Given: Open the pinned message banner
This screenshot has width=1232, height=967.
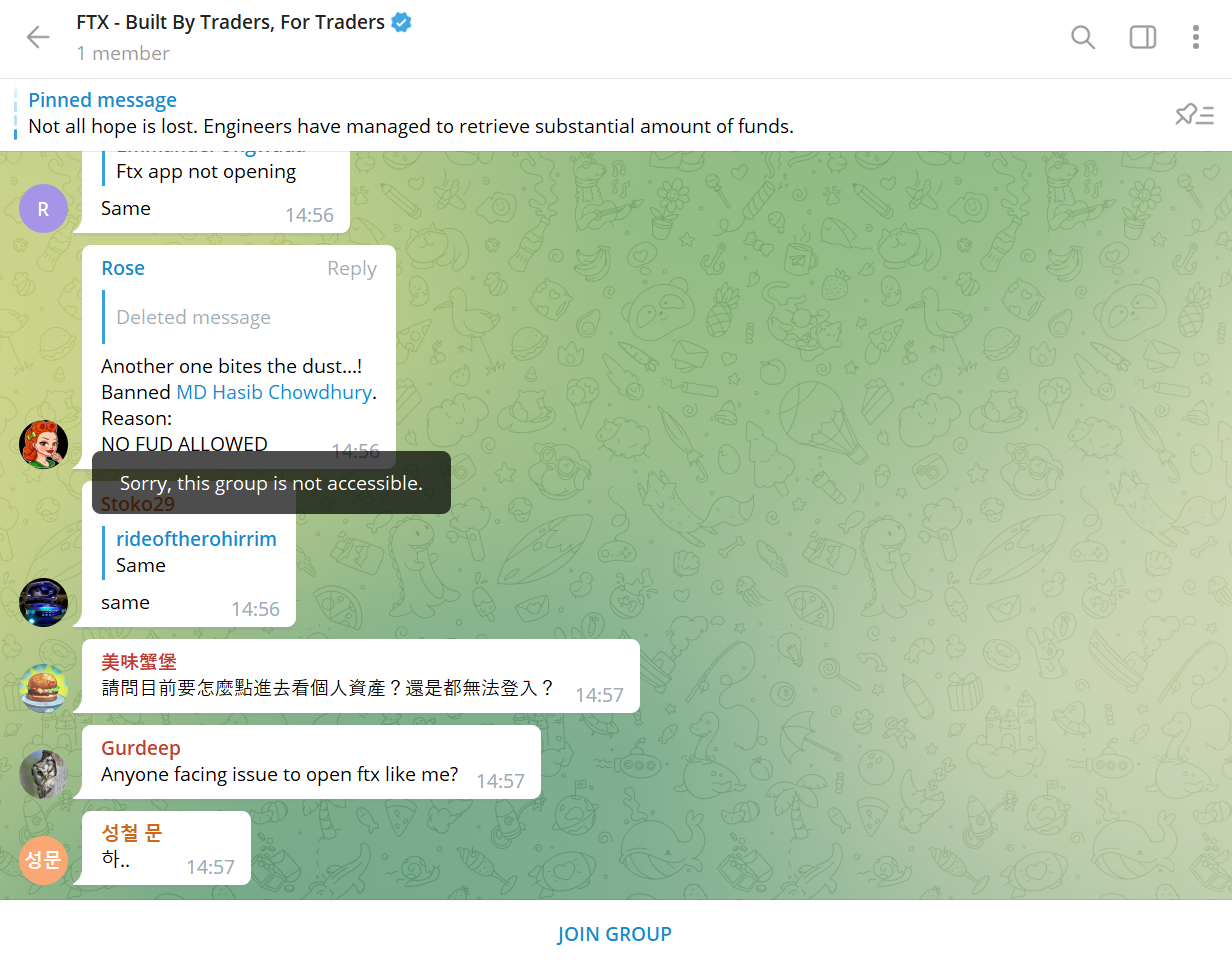Looking at the screenshot, I should point(616,114).
